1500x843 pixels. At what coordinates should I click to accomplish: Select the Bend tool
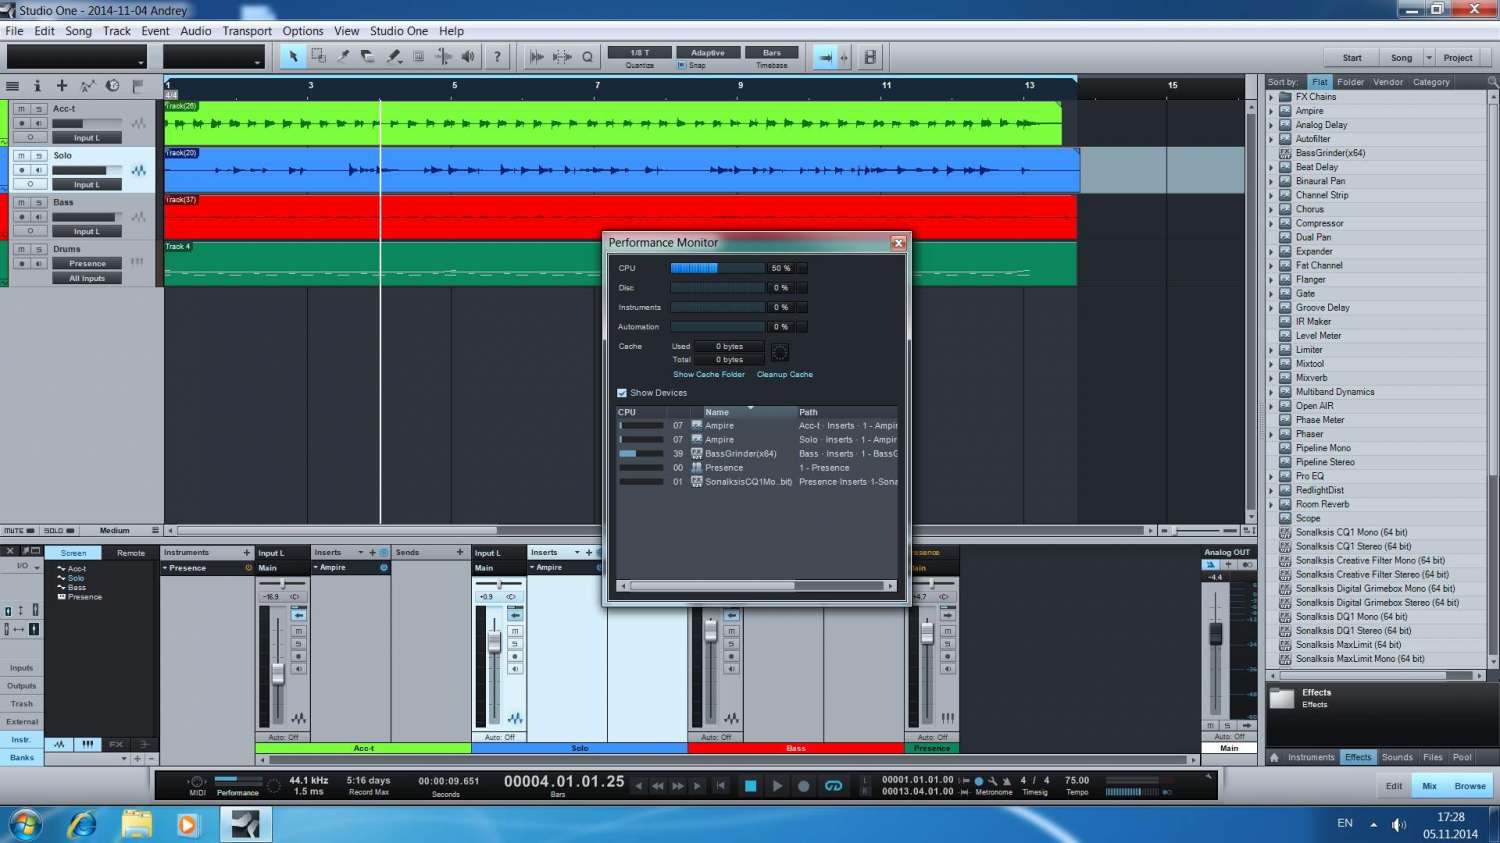tap(443, 57)
